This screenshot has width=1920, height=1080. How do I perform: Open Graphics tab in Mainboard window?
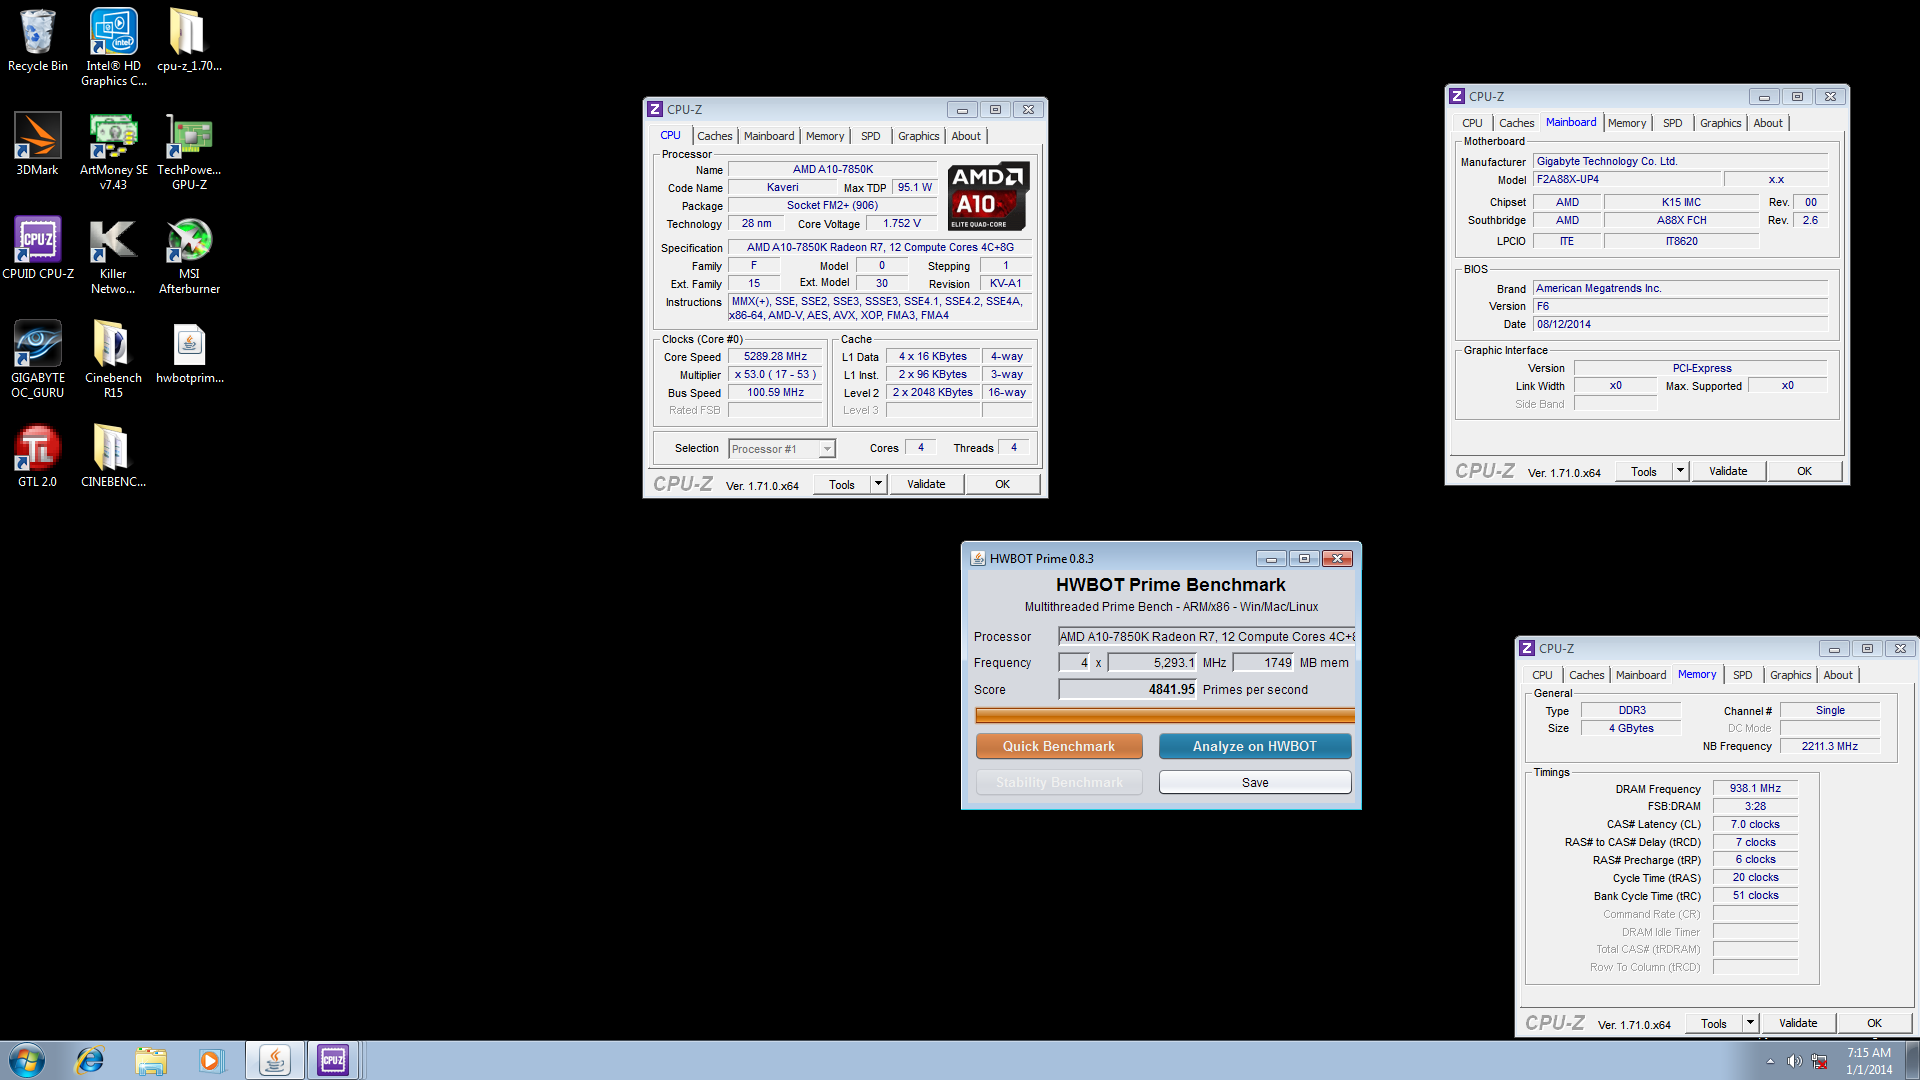[1720, 123]
